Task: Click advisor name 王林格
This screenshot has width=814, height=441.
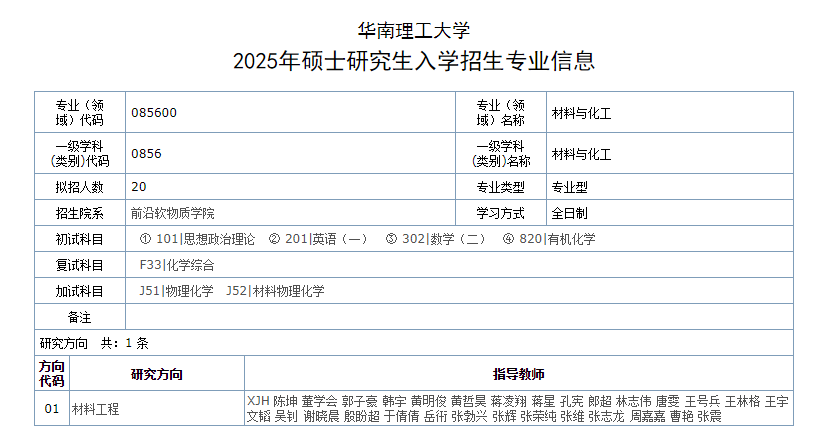Action: coord(743,401)
